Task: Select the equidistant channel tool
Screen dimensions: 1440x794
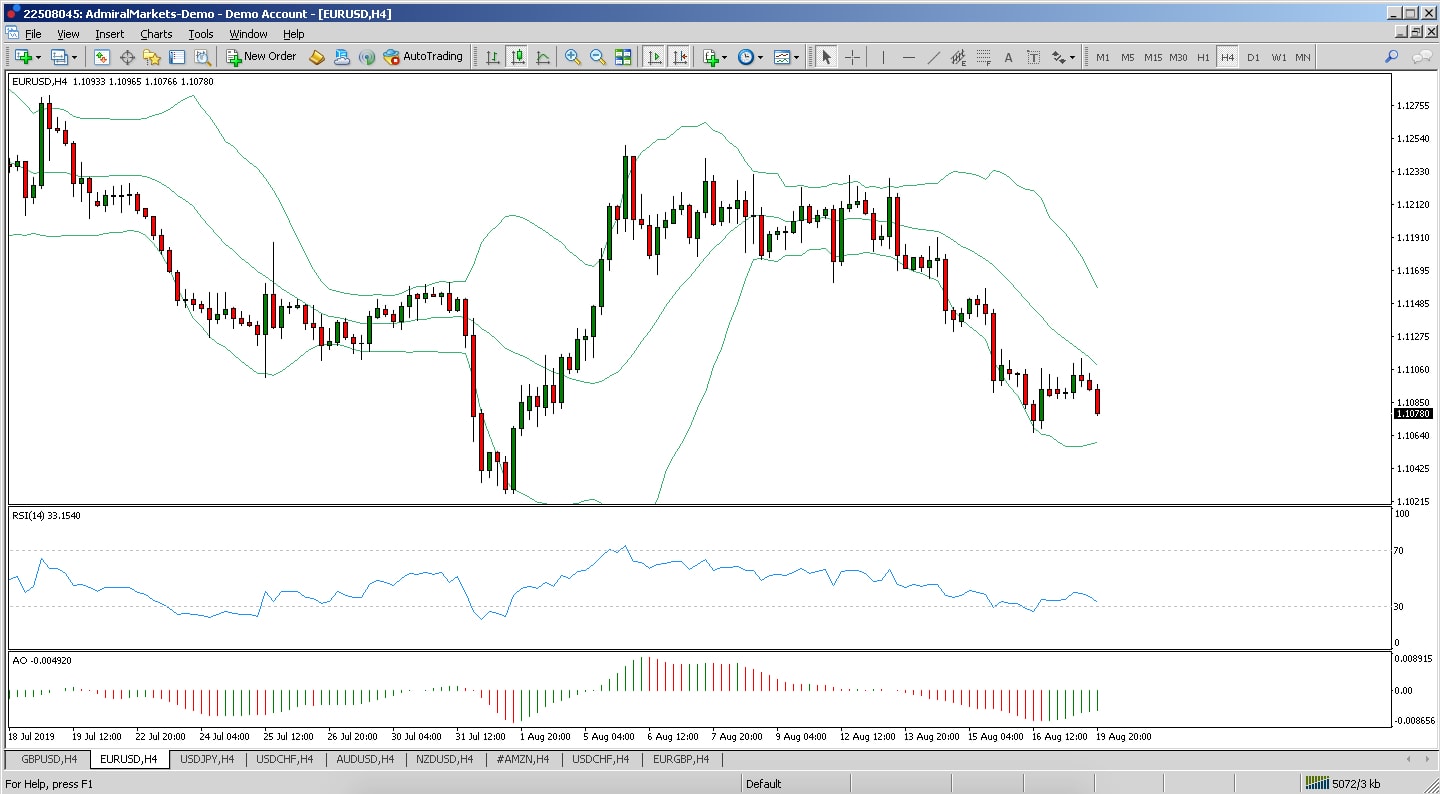Action: pos(958,57)
